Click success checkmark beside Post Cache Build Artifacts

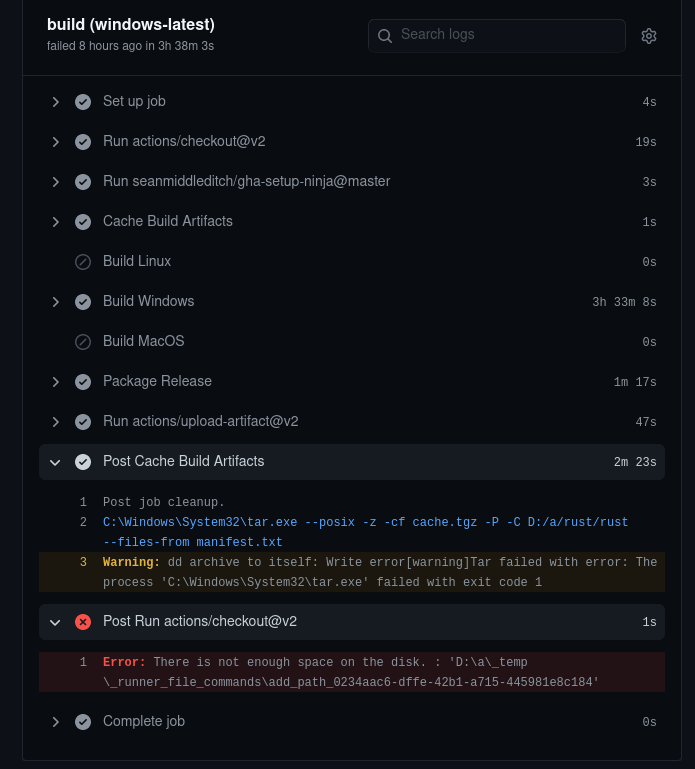pyautogui.click(x=83, y=462)
